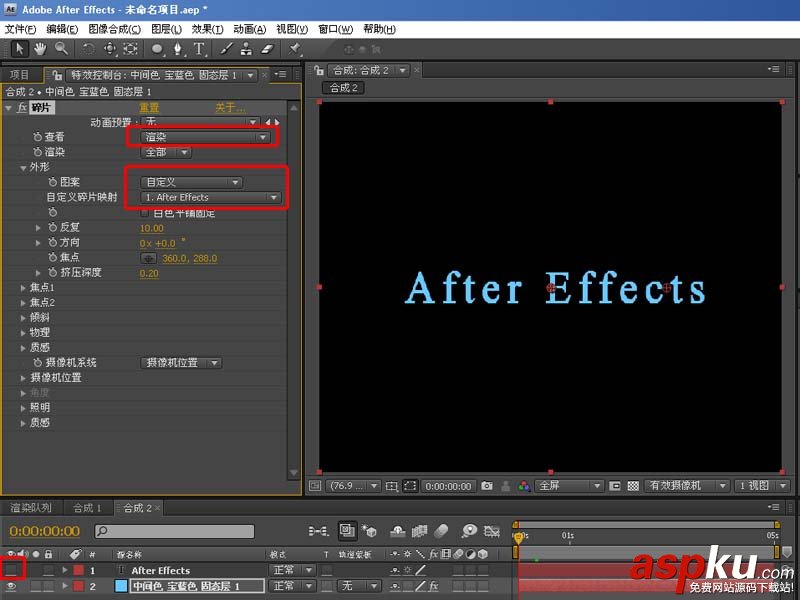Image resolution: width=800 pixels, height=600 pixels.
Task: Select the Pen tool
Action: (178, 49)
